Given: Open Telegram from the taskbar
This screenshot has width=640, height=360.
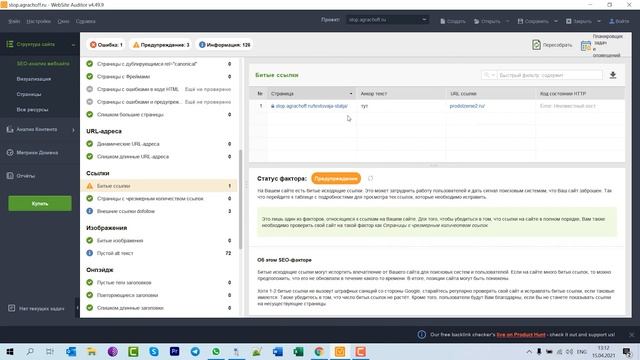Looking at the screenshot, I should pyautogui.click(x=195, y=351).
